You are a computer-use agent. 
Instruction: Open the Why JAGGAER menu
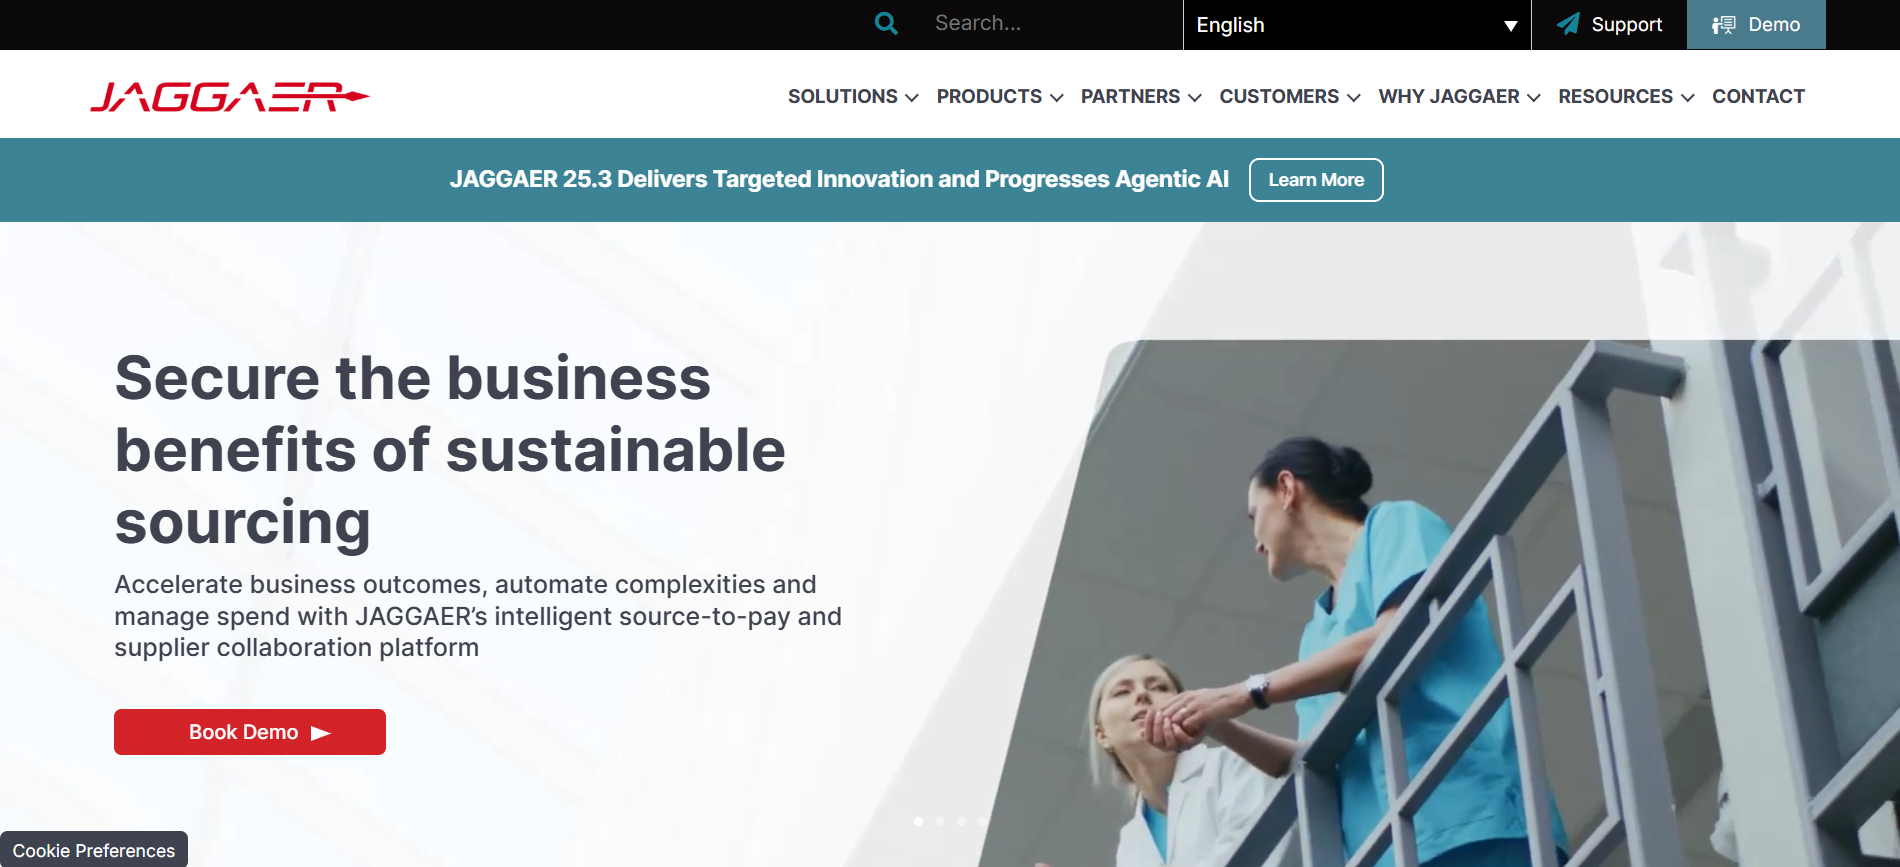tap(1459, 96)
